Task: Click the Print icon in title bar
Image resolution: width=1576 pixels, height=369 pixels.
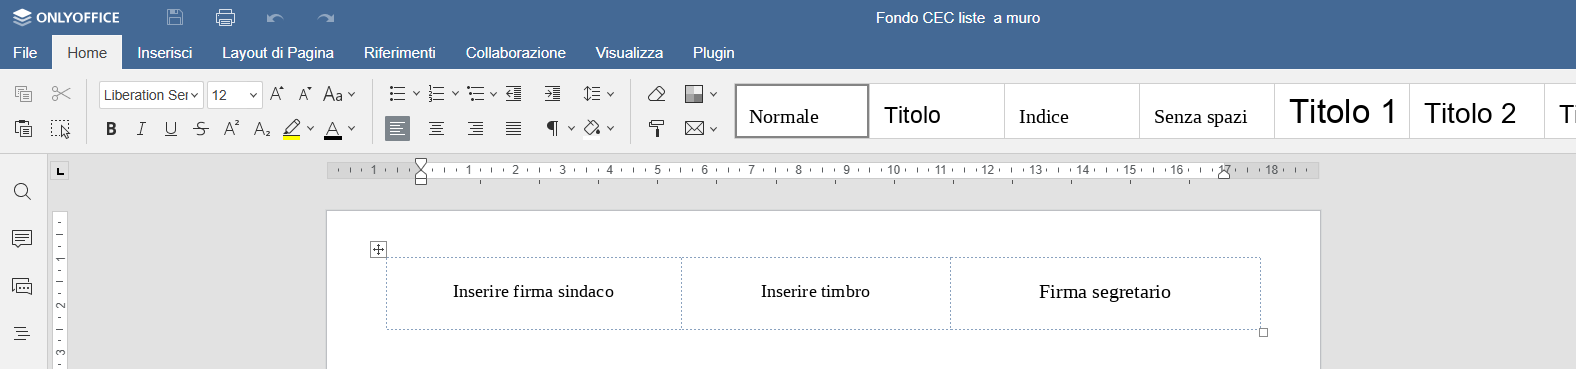Action: (225, 17)
